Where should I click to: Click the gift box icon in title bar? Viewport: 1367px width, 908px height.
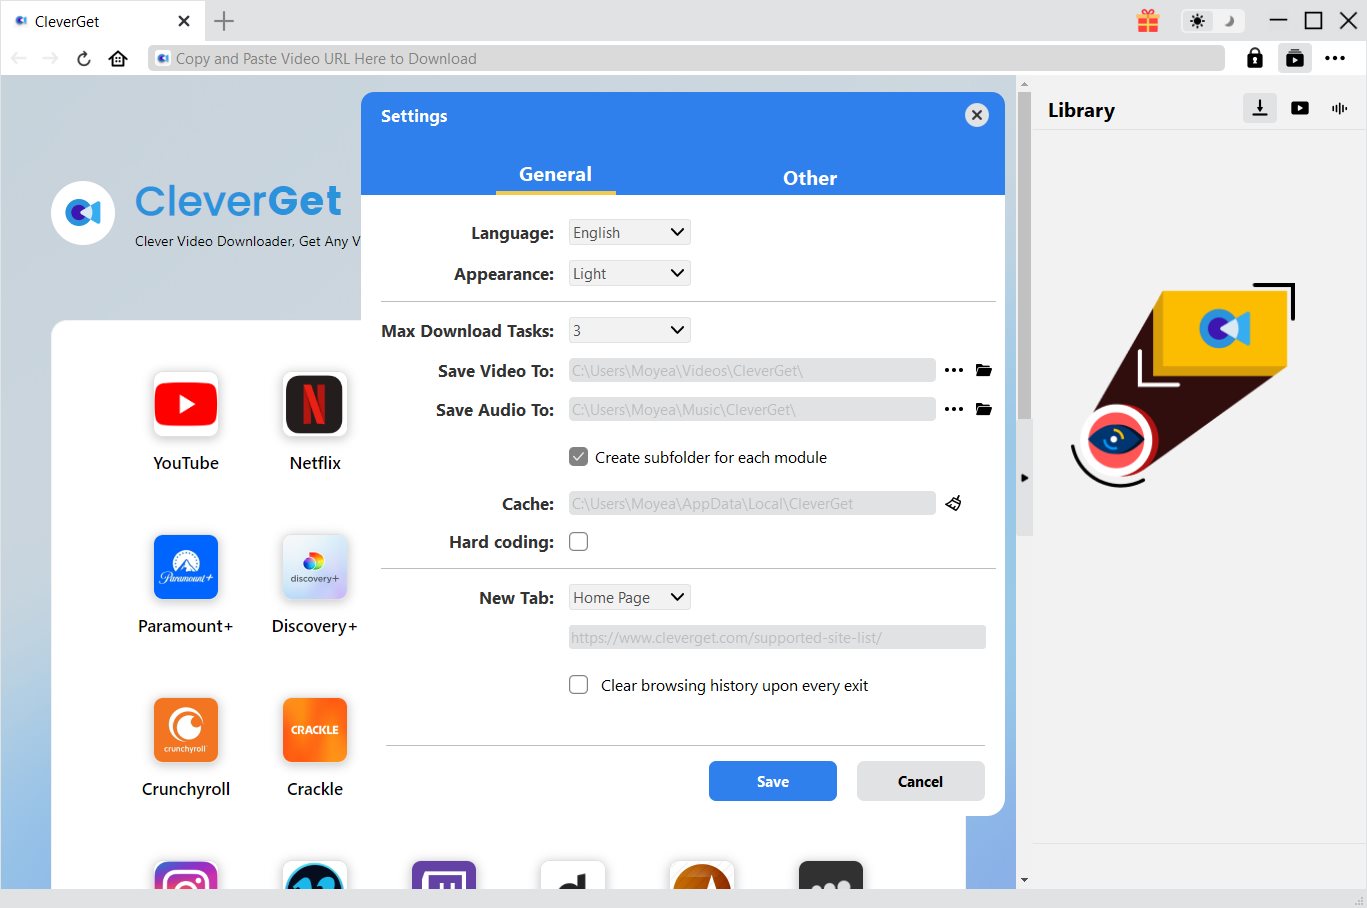click(x=1148, y=21)
